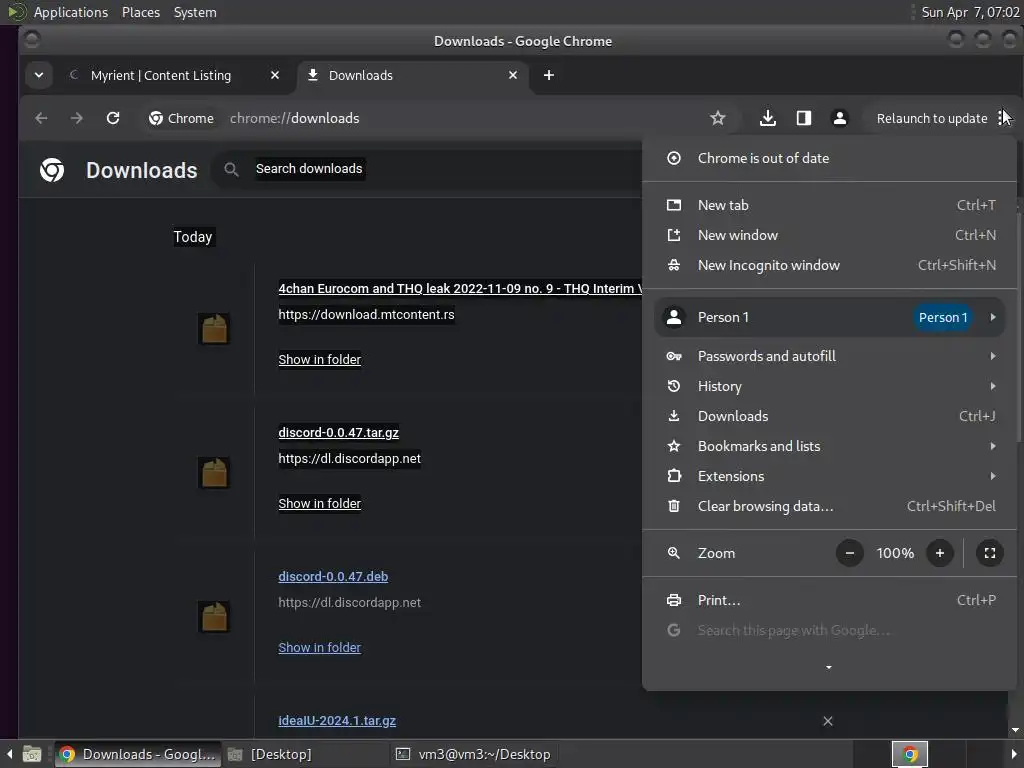Increase zoom with the plus button

point(940,553)
